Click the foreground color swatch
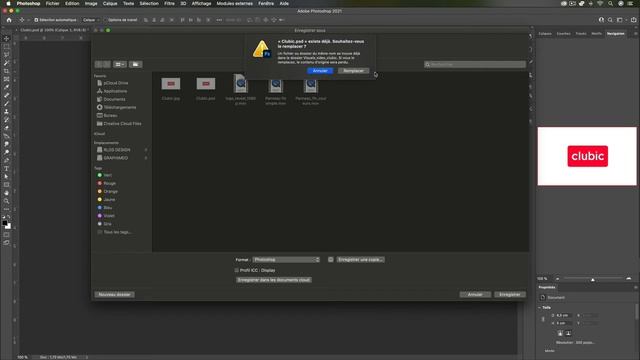This screenshot has height=360, width=640. pyautogui.click(x=4, y=223)
